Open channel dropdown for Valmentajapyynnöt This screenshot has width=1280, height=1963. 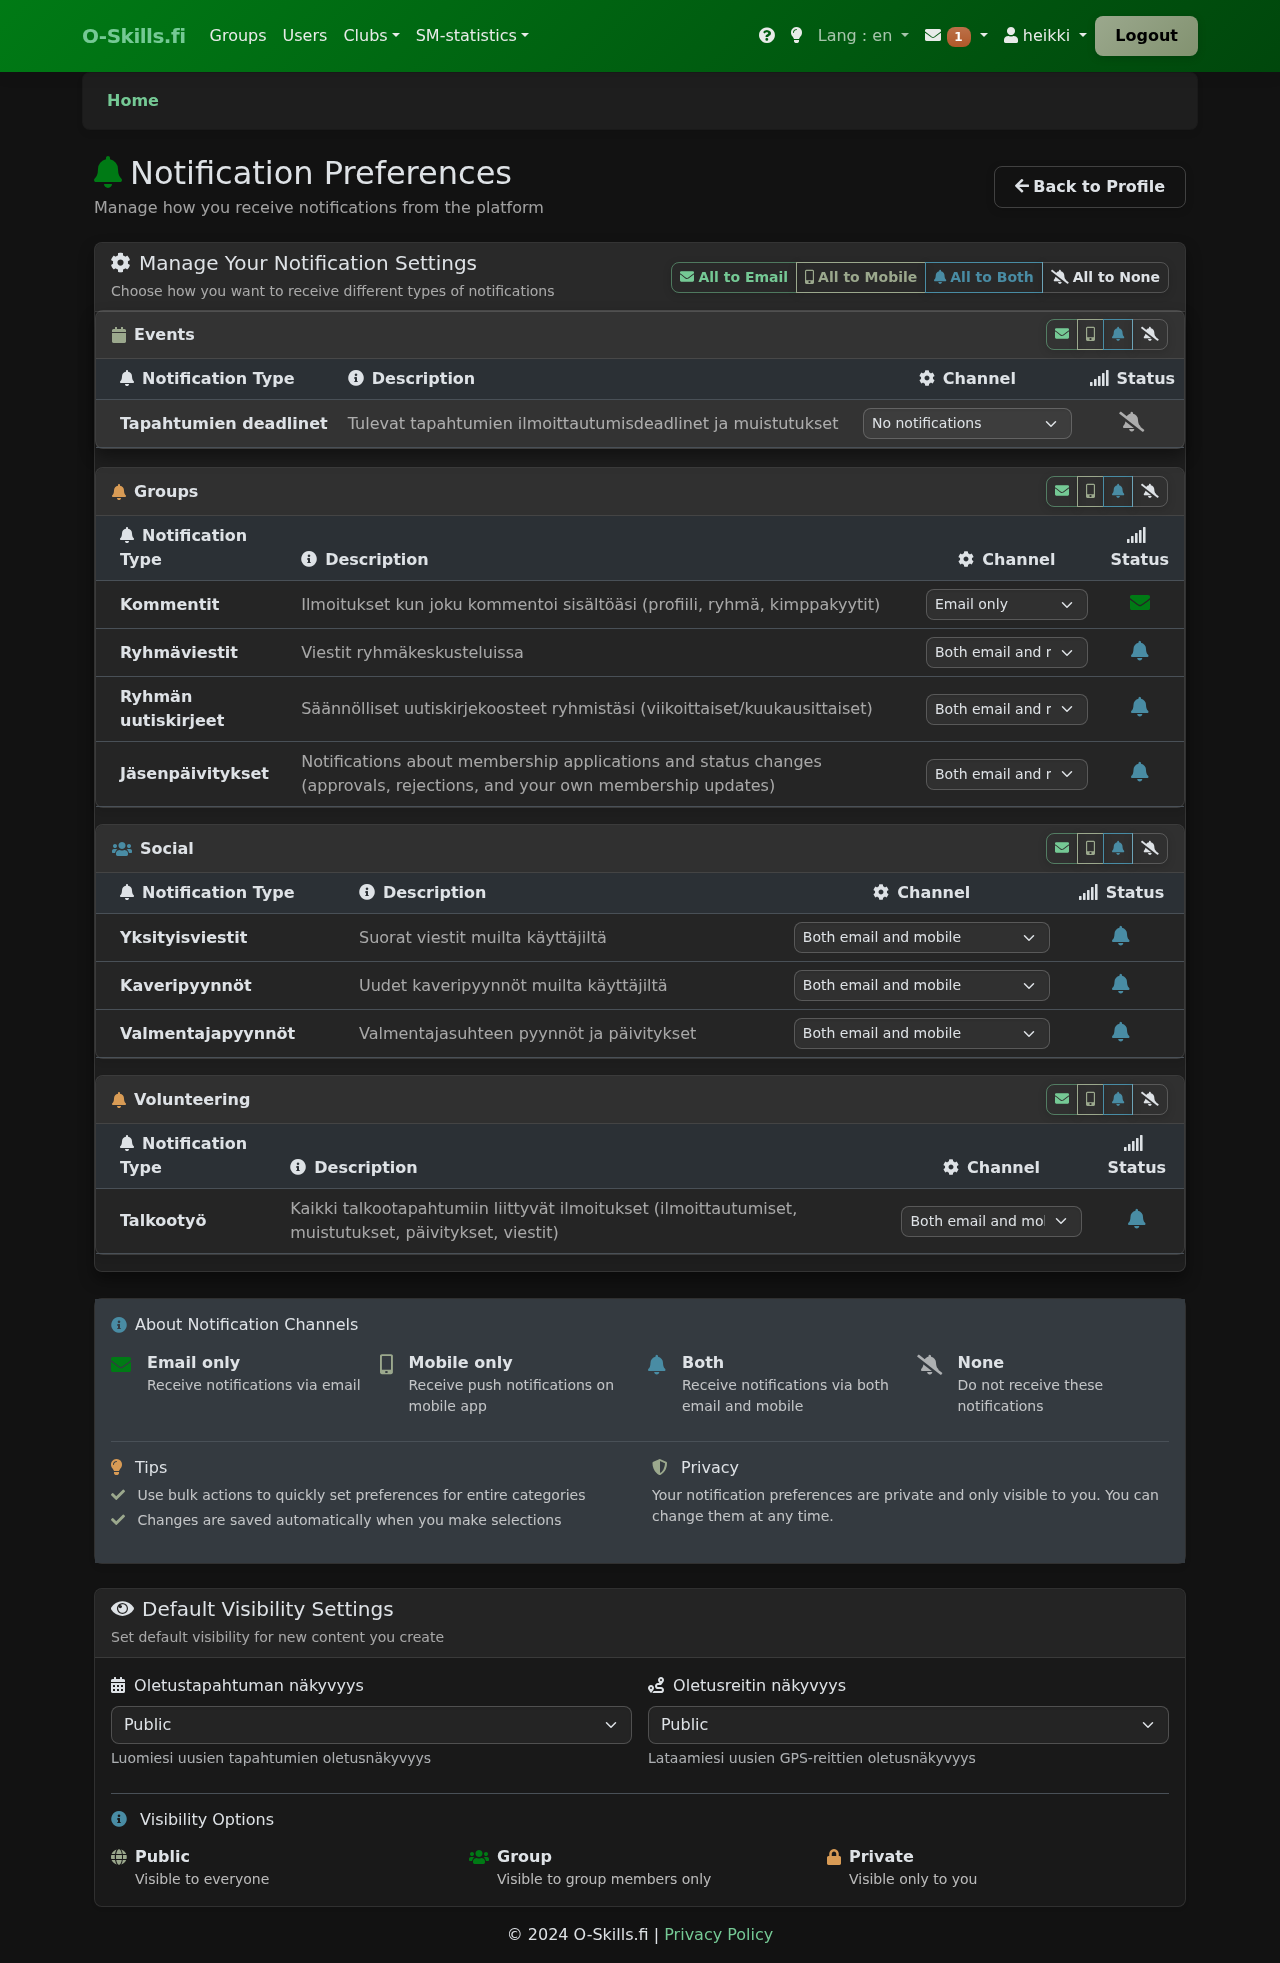click(x=922, y=1033)
